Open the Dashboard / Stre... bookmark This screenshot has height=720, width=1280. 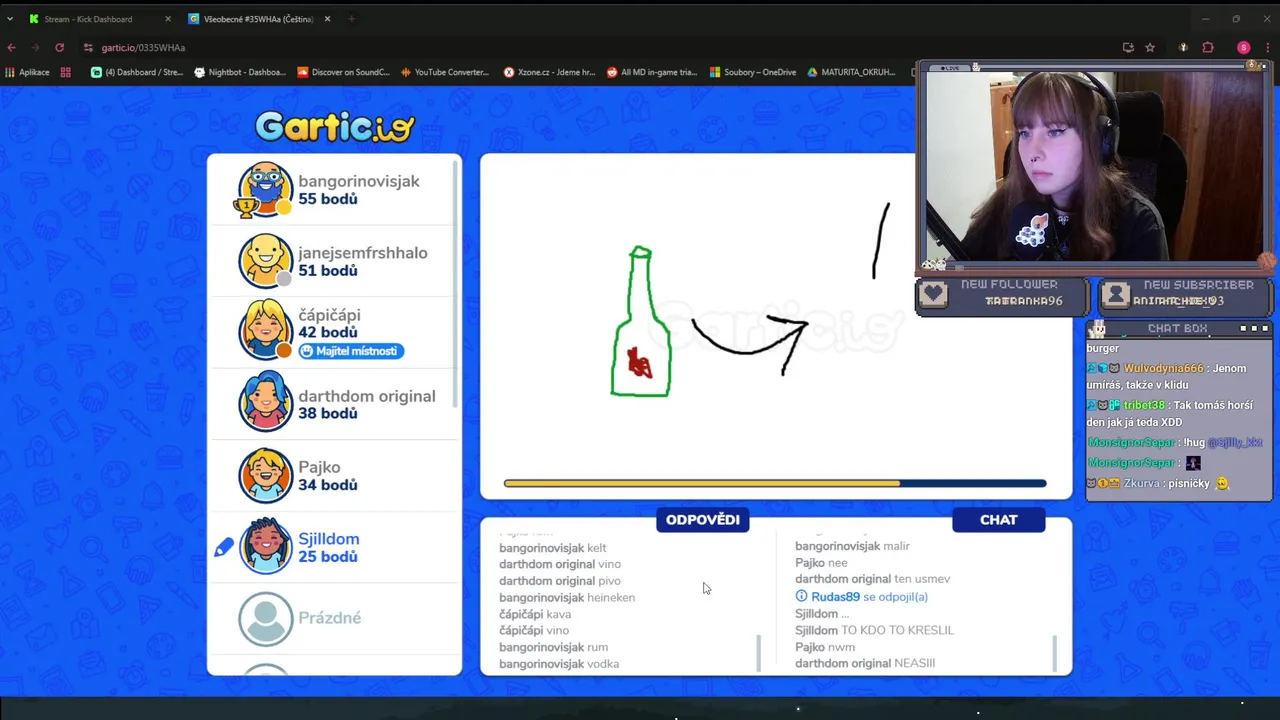click(136, 72)
